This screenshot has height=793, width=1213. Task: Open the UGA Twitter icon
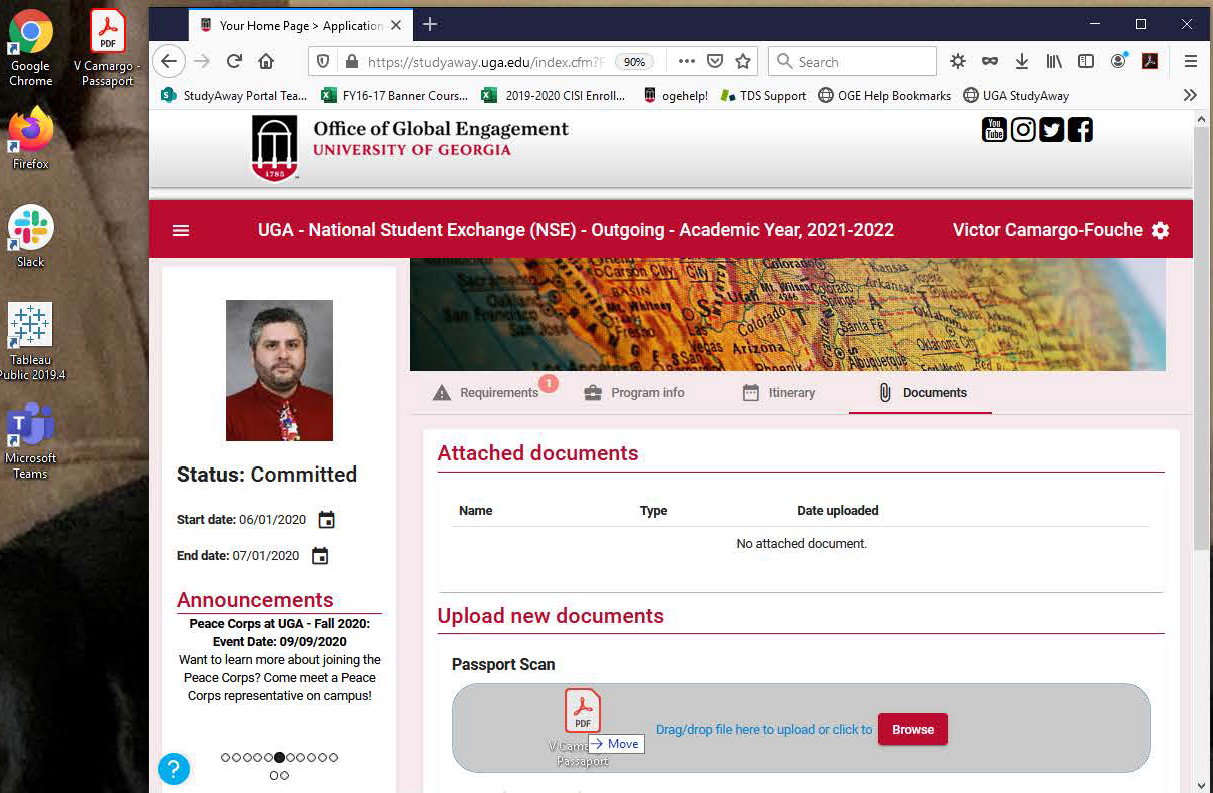click(x=1052, y=129)
